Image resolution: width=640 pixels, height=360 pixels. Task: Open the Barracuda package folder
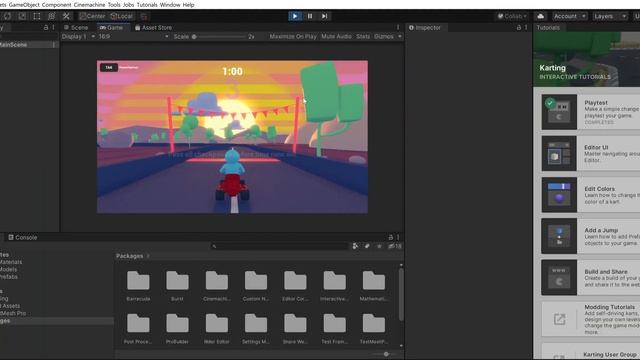coord(138,286)
